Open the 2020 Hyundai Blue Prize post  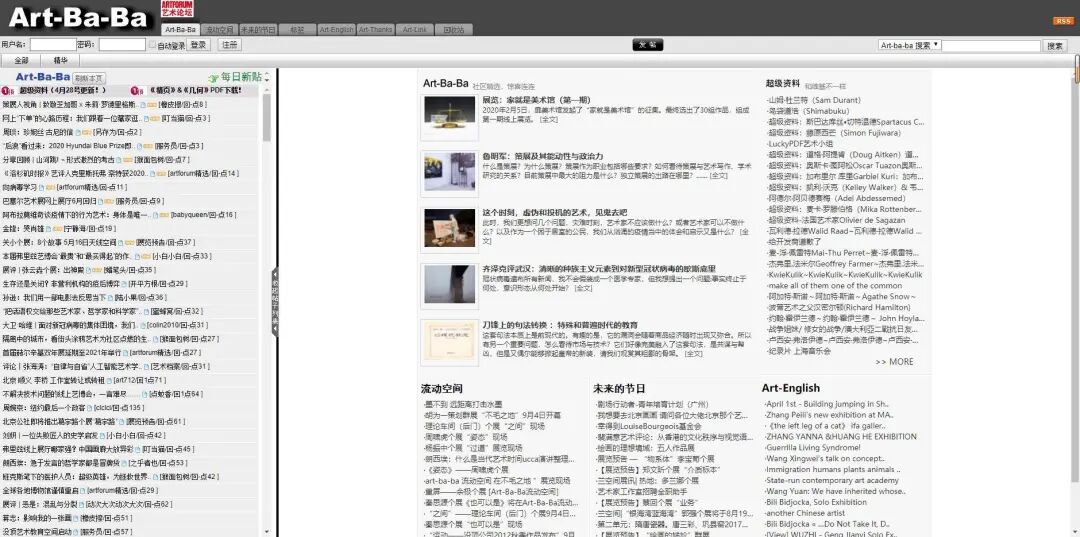tap(68, 146)
